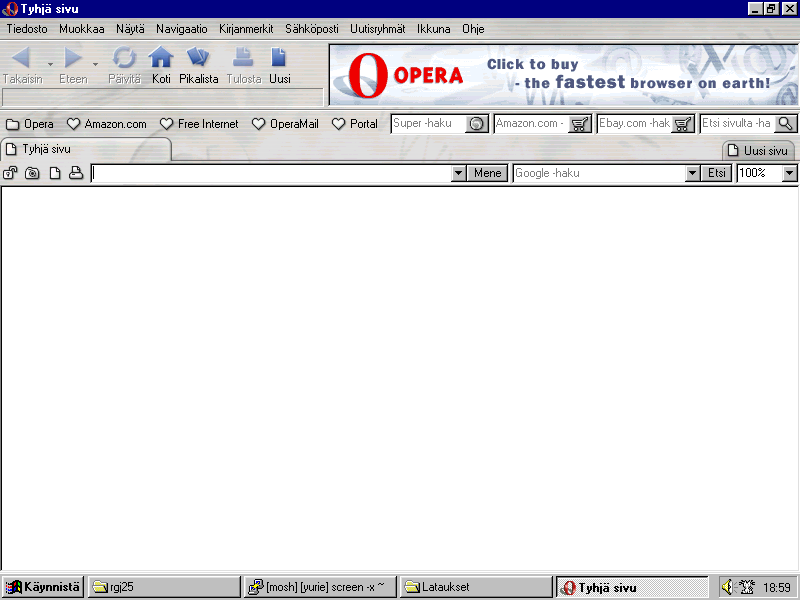Open the Tiedosto menu

click(x=27, y=29)
